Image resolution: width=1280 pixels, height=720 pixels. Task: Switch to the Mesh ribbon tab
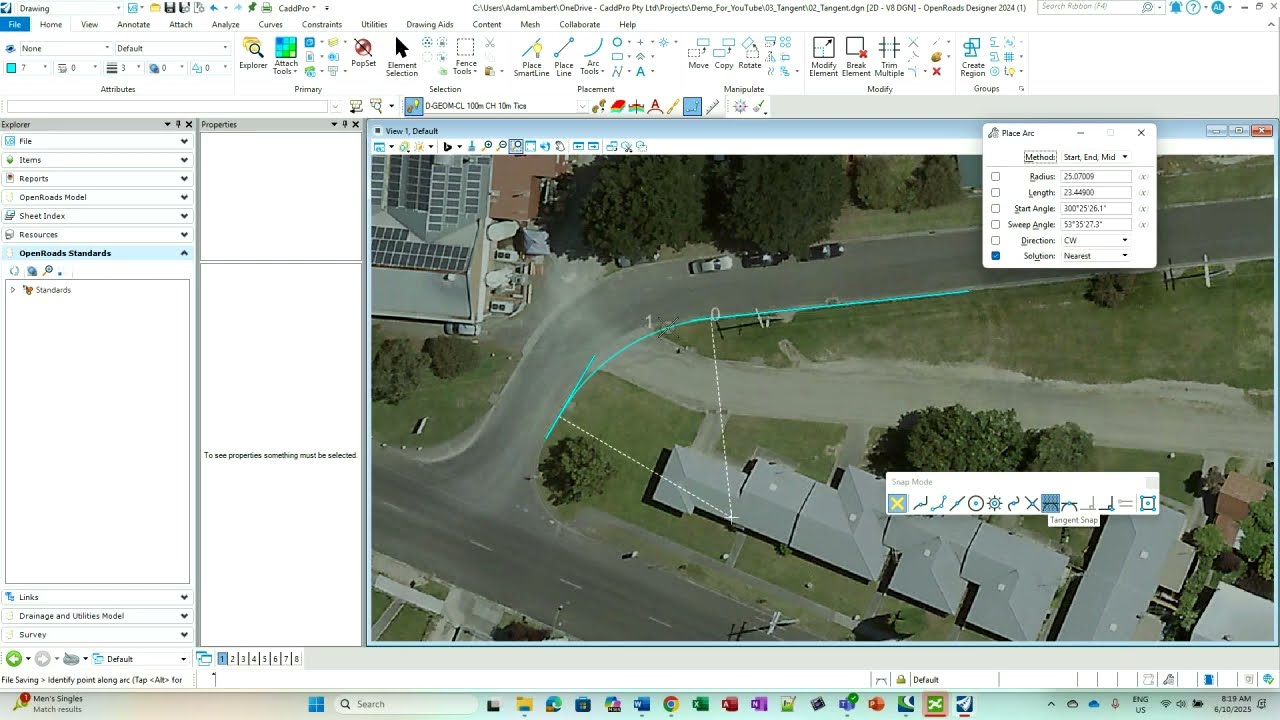tap(530, 24)
